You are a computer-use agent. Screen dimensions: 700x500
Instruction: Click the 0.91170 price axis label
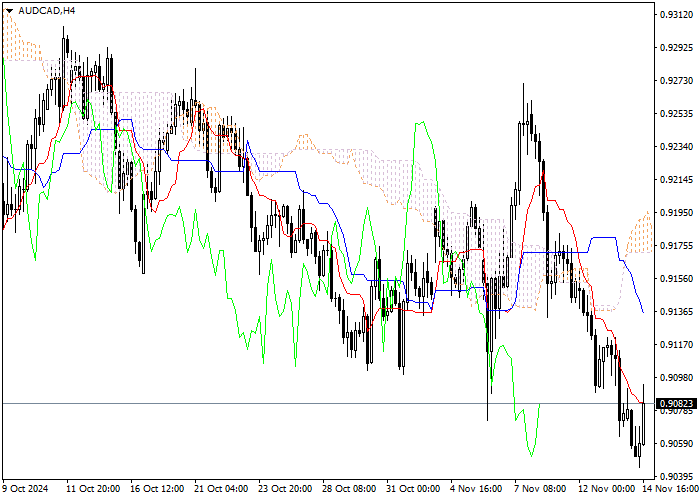point(677,345)
